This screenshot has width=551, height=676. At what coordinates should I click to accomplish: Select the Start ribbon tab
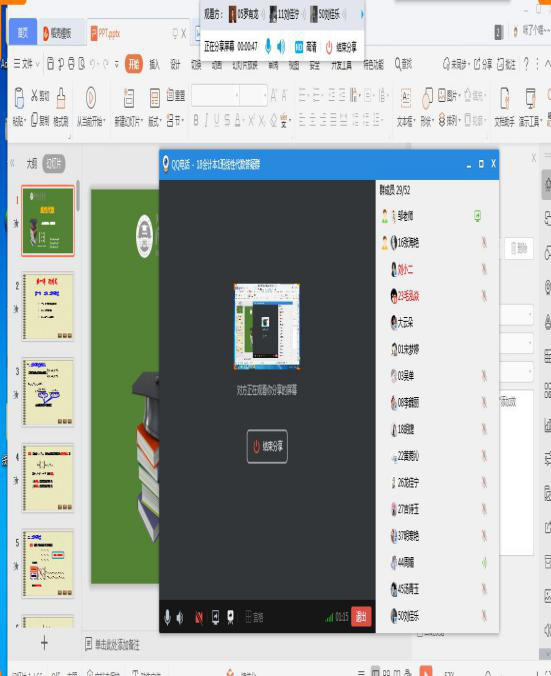coord(134,64)
